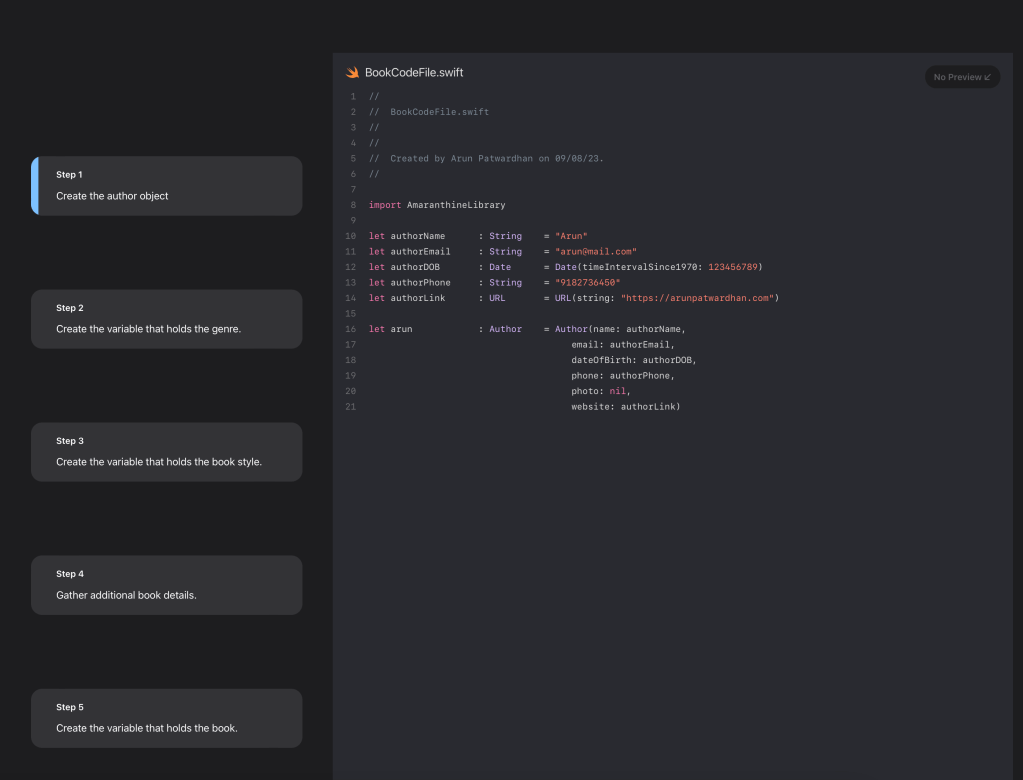Click the nil keyword on the photo line

point(617,391)
